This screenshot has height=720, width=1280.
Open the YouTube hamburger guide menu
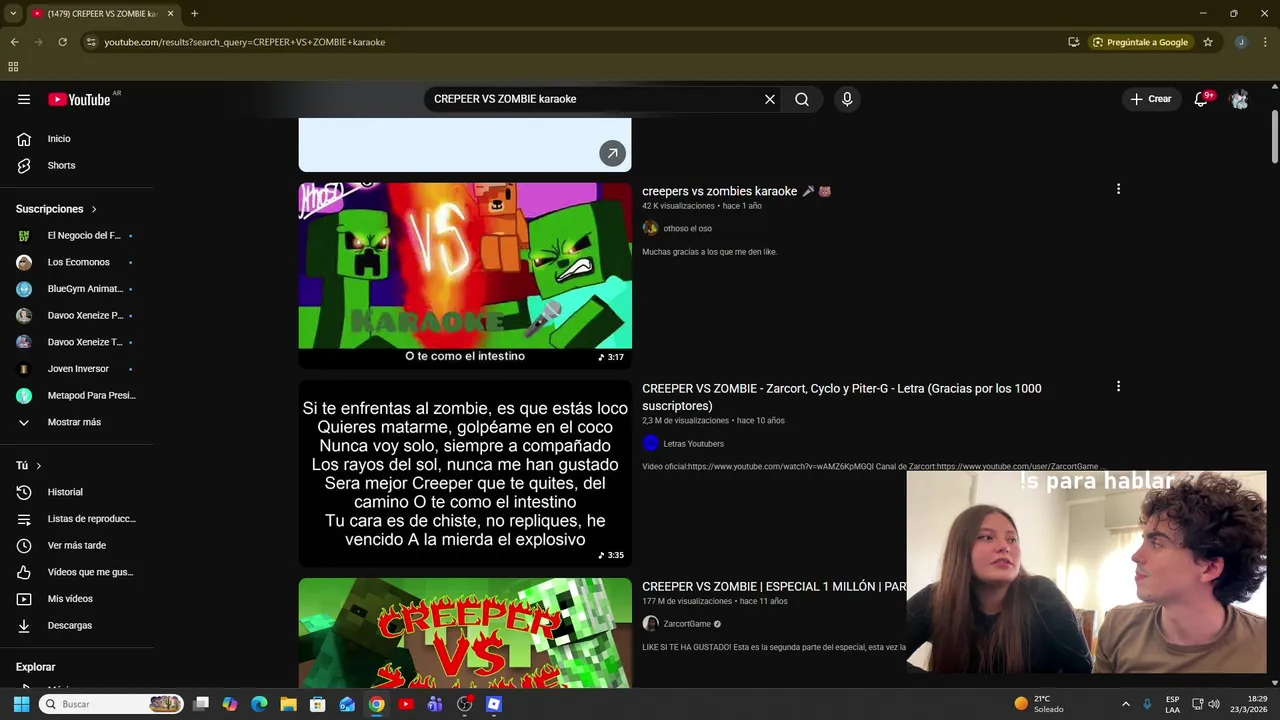pyautogui.click(x=24, y=99)
